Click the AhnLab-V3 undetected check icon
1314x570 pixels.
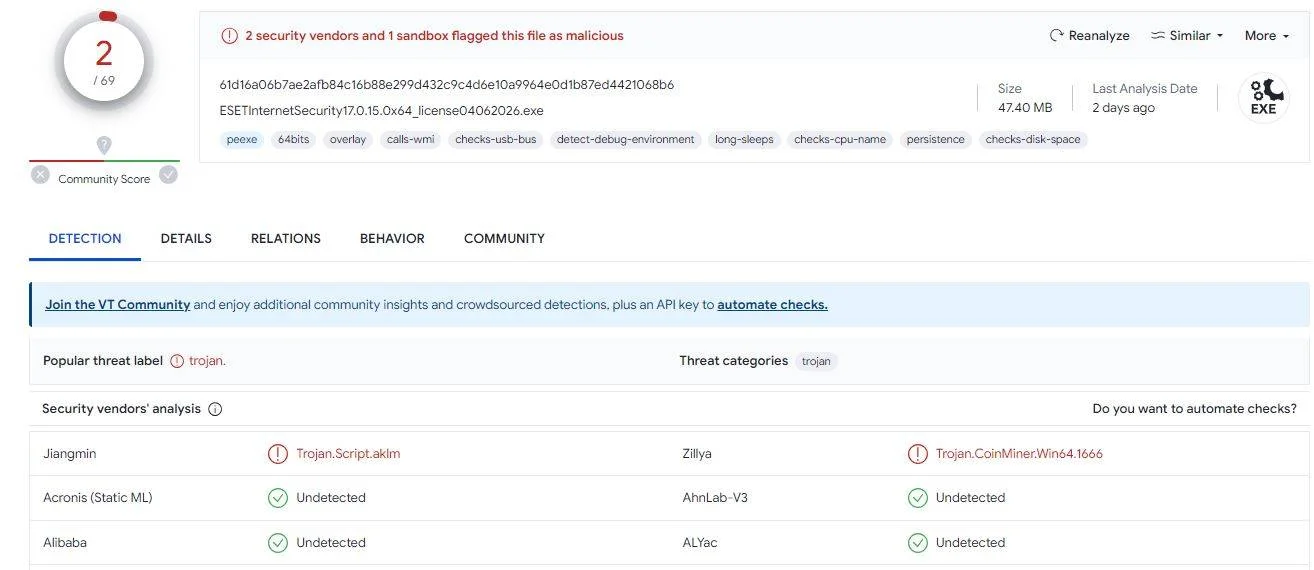(x=917, y=498)
